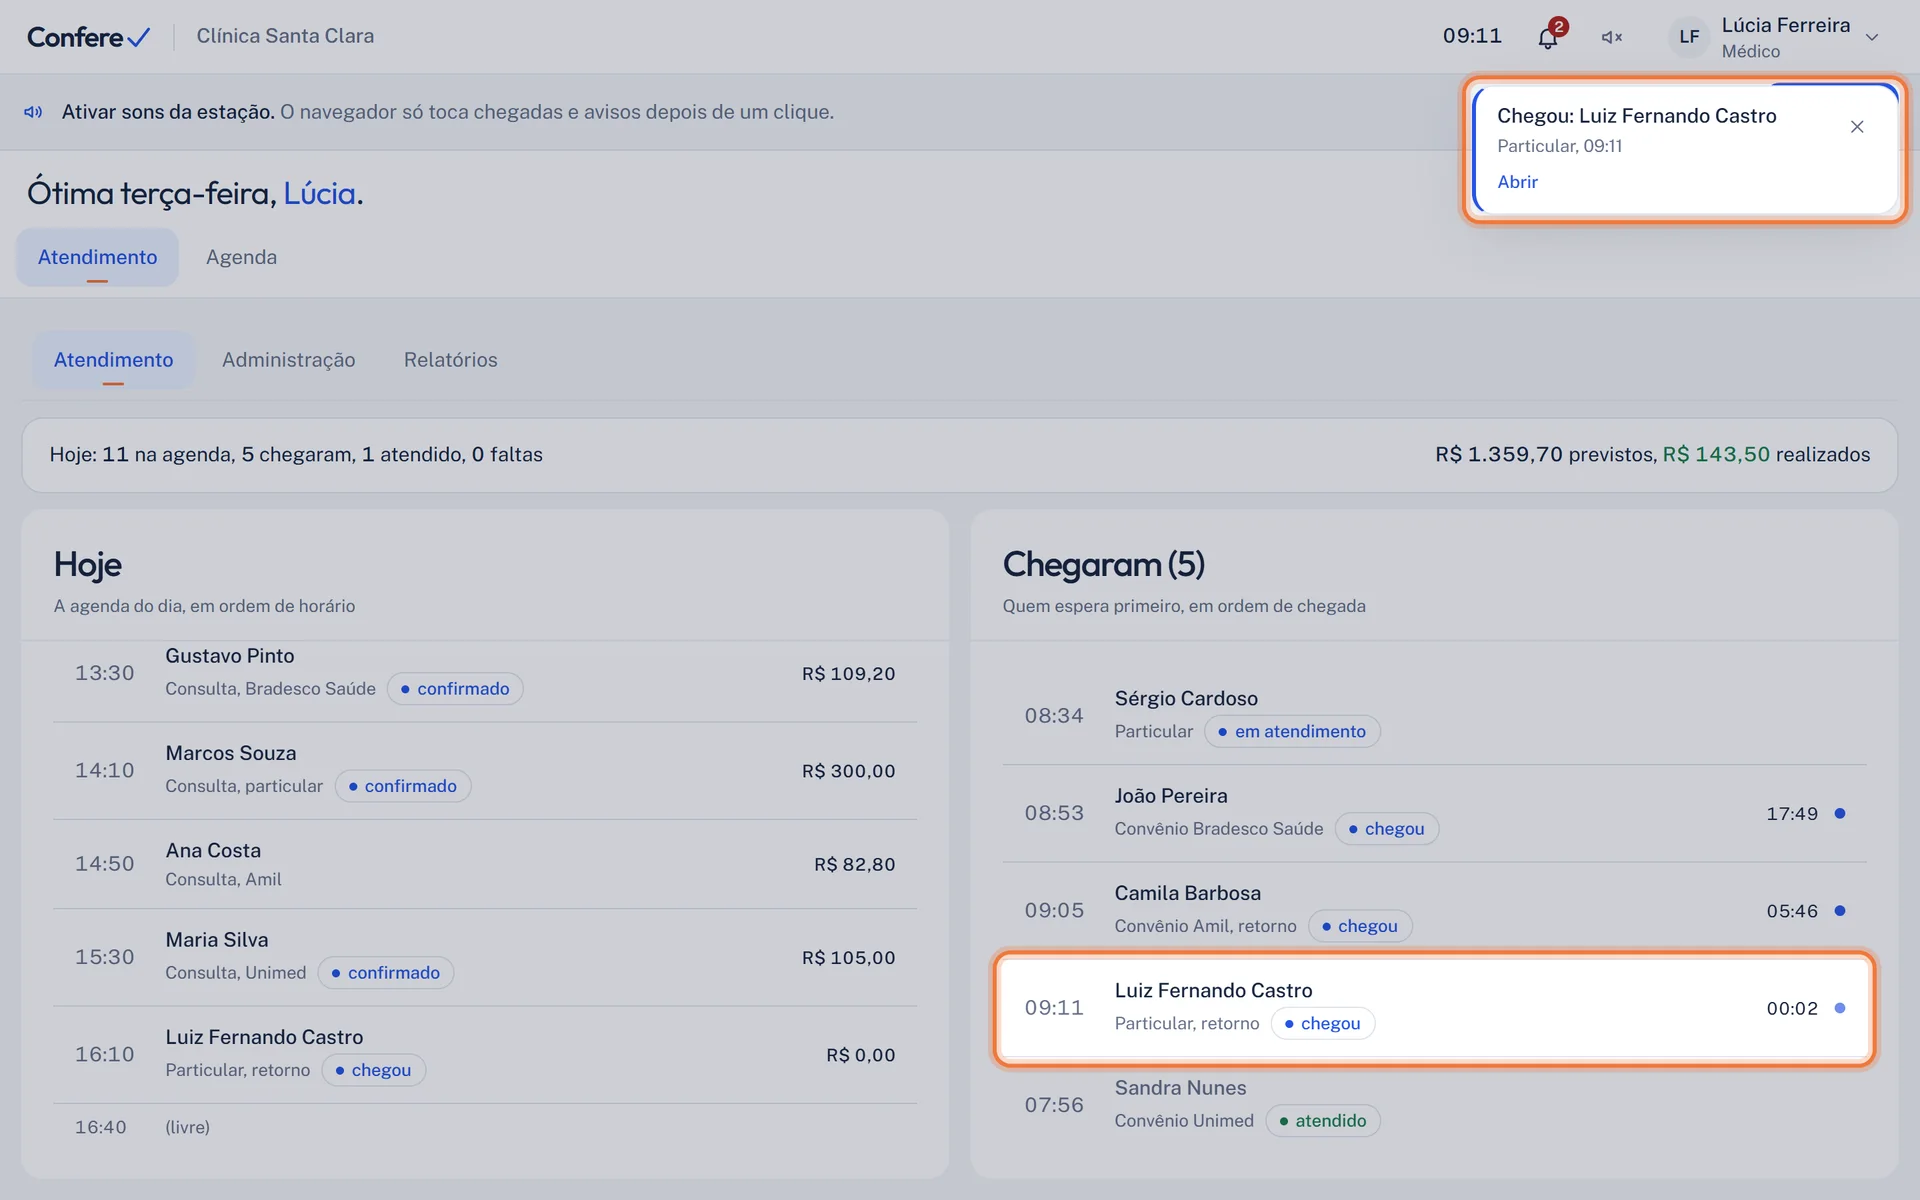Click chegou badge on Camila Barbosa
The height and width of the screenshot is (1200, 1920).
point(1360,926)
